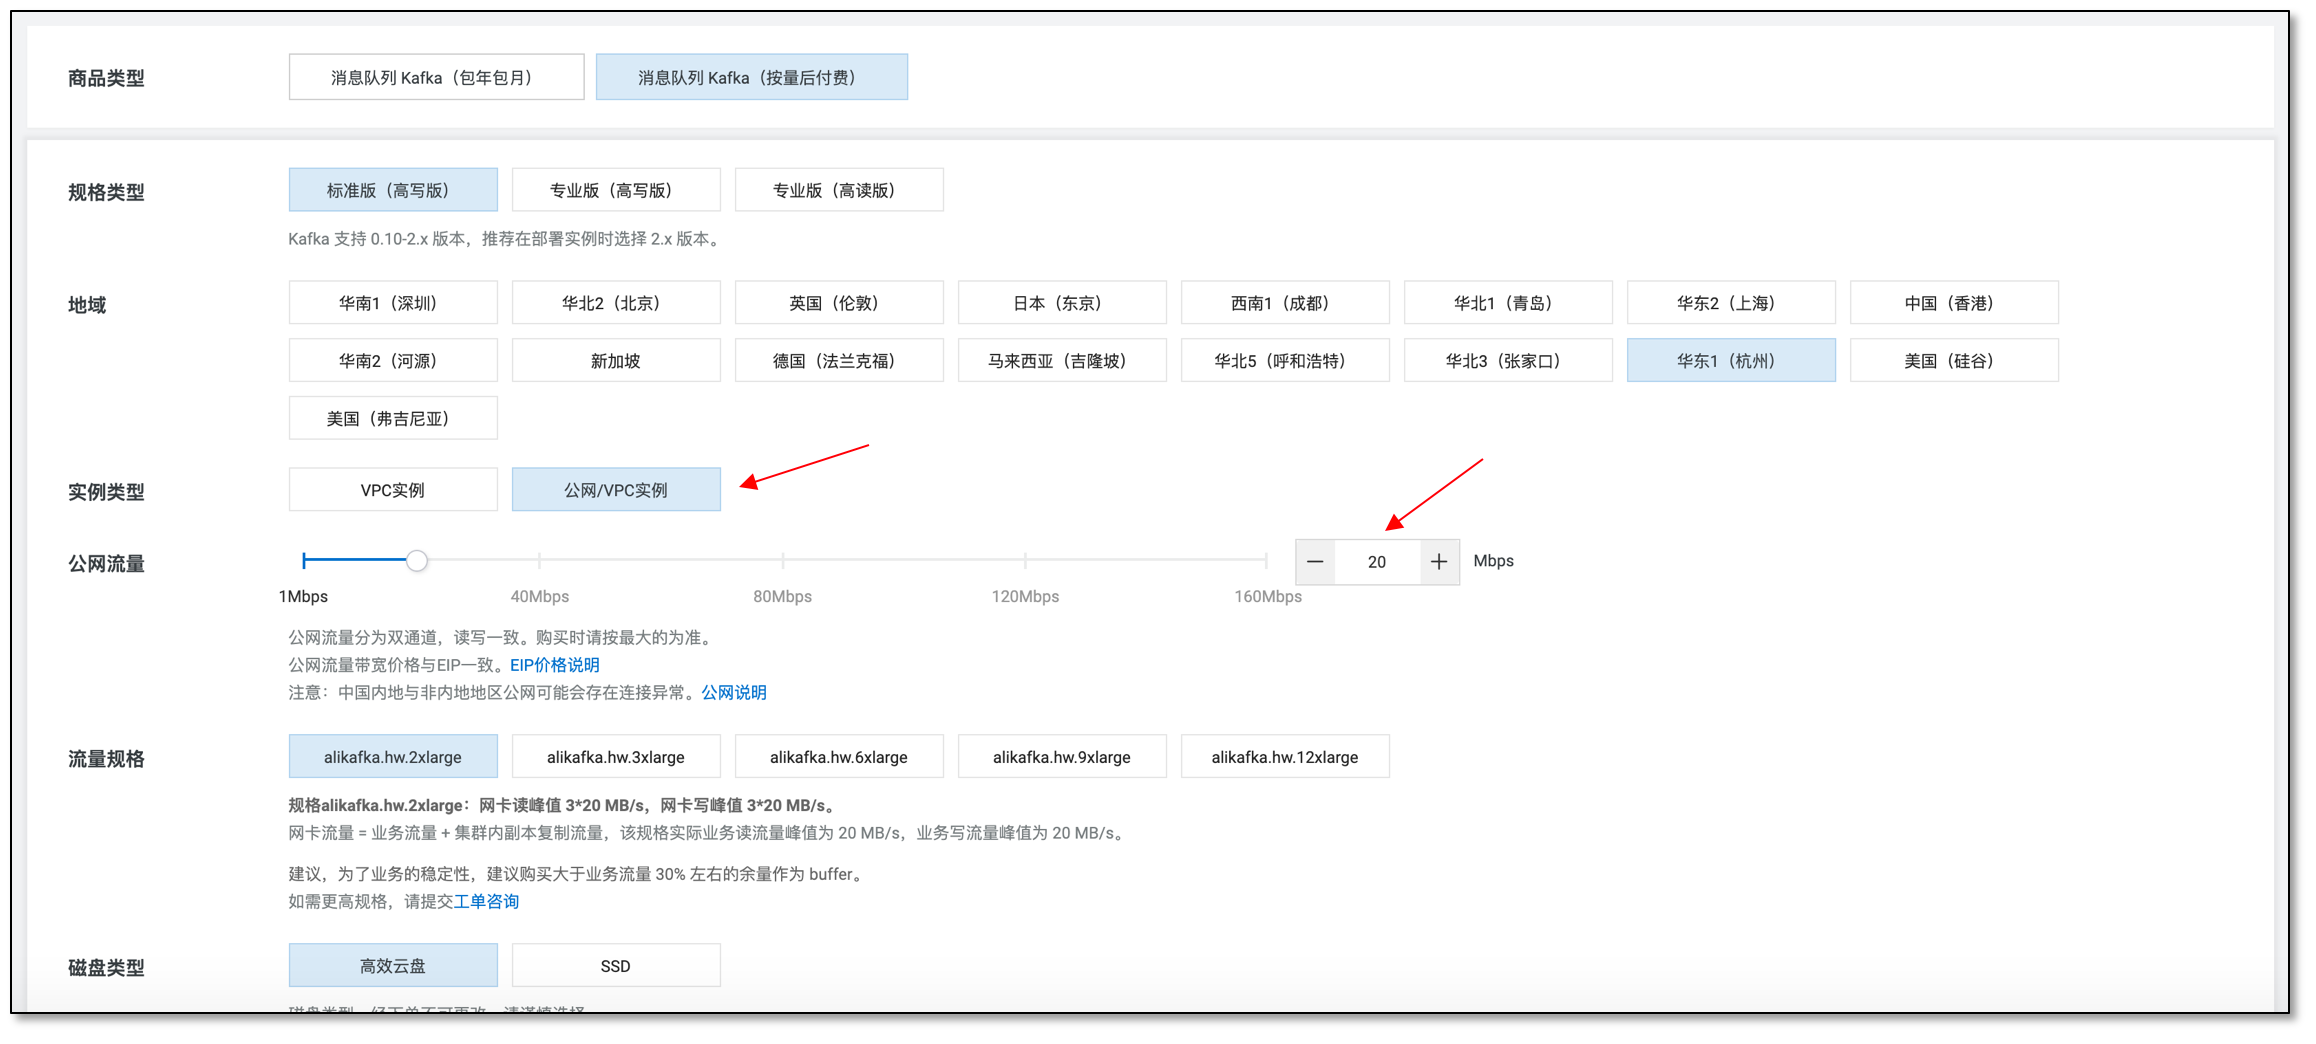The width and height of the screenshot is (2316, 1044).
Task: Open the 公网说明 link
Action: [733, 693]
